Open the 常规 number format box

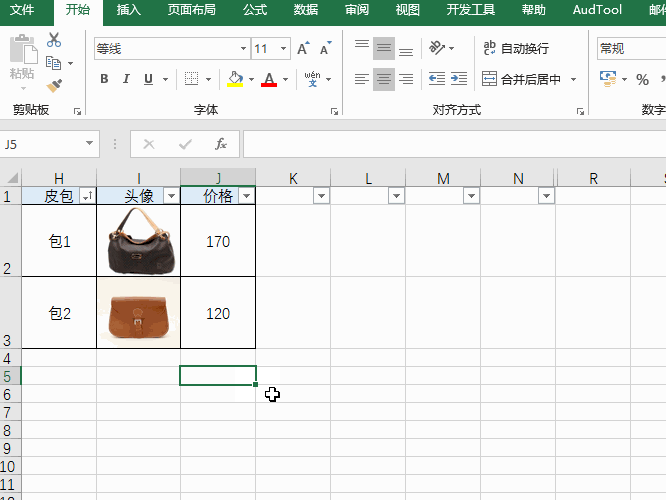coord(631,48)
